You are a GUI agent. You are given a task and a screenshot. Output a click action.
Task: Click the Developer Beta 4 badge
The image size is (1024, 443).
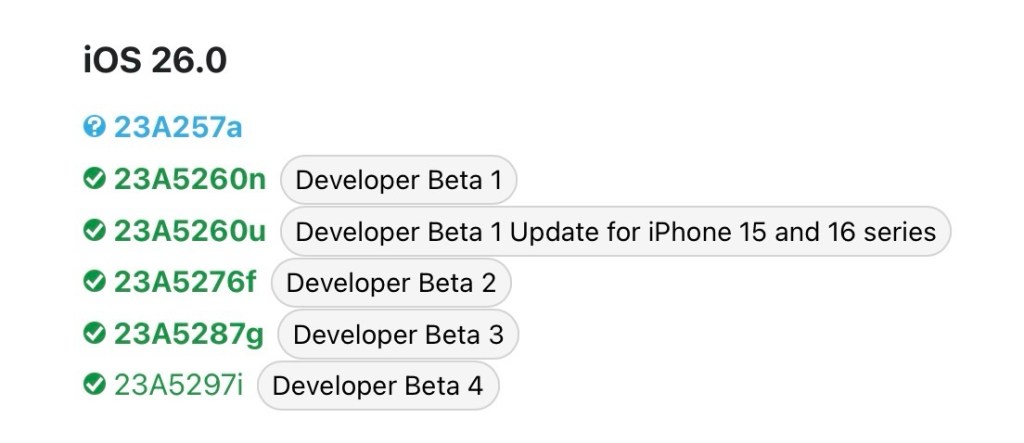tap(377, 386)
